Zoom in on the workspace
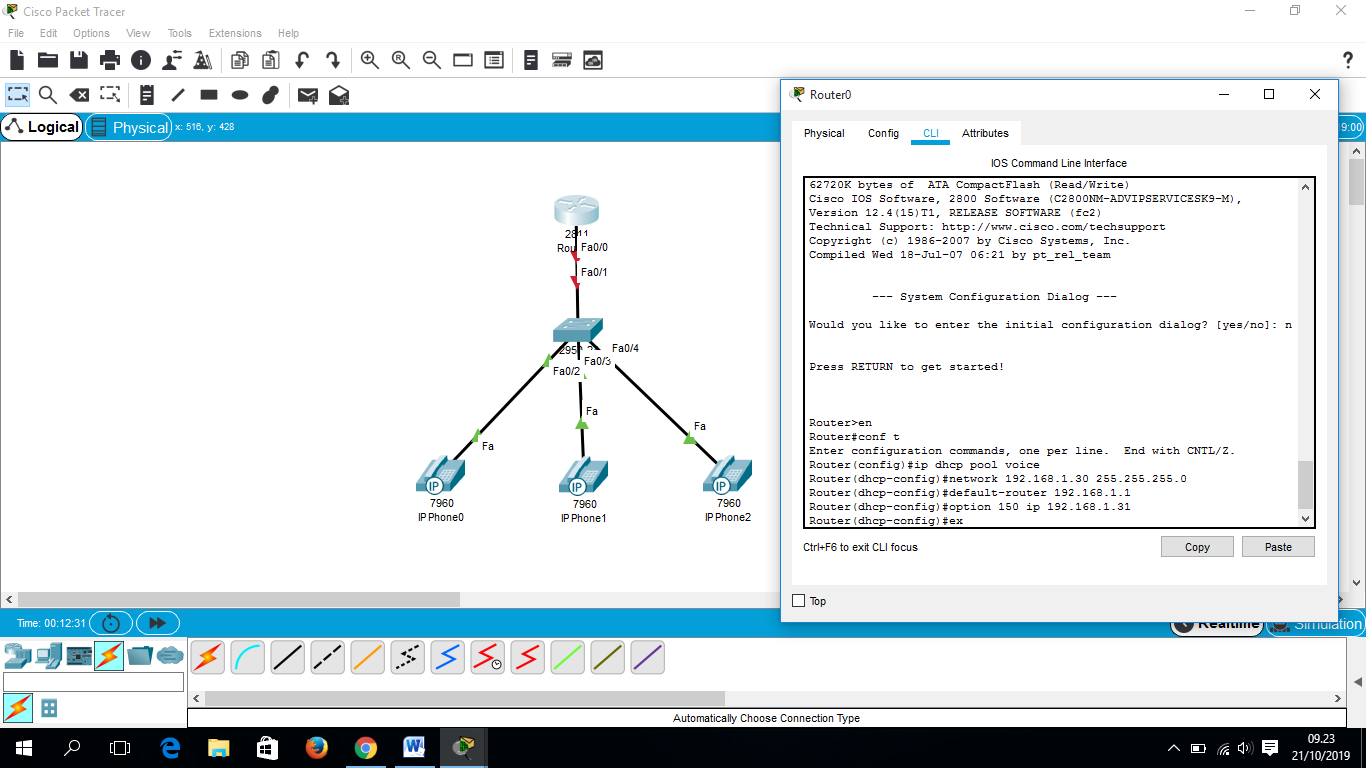This screenshot has height=768, width=1366. click(x=370, y=61)
